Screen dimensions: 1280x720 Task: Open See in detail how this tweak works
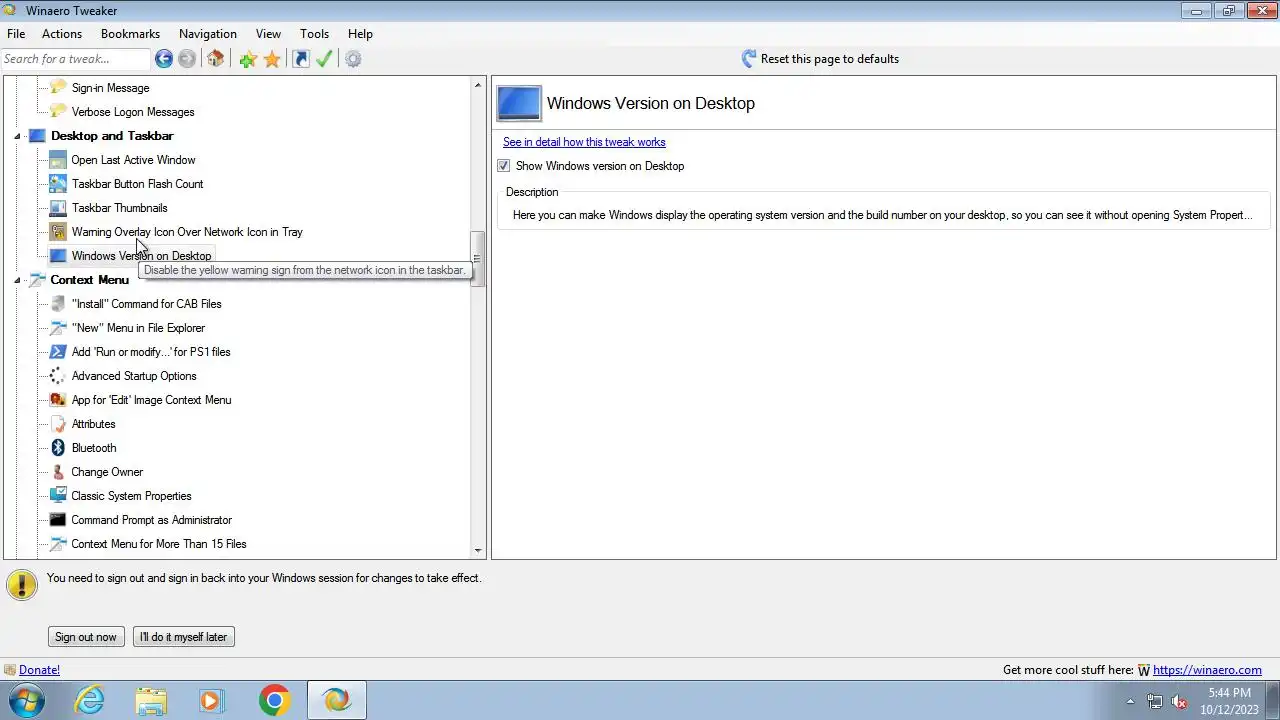click(x=584, y=142)
